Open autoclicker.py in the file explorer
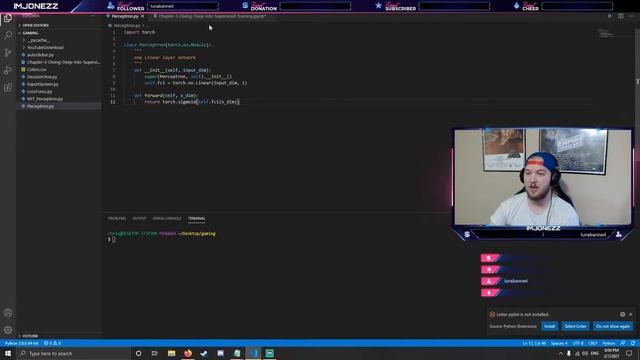The width and height of the screenshot is (640, 360). (x=59, y=55)
